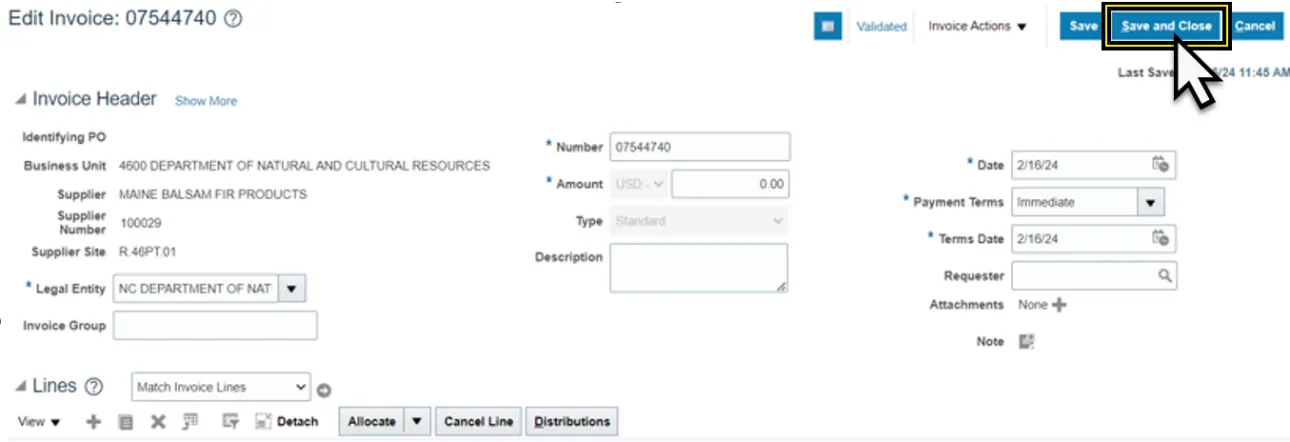Click the Save button
The image size is (1290, 442).
pos(1083,27)
